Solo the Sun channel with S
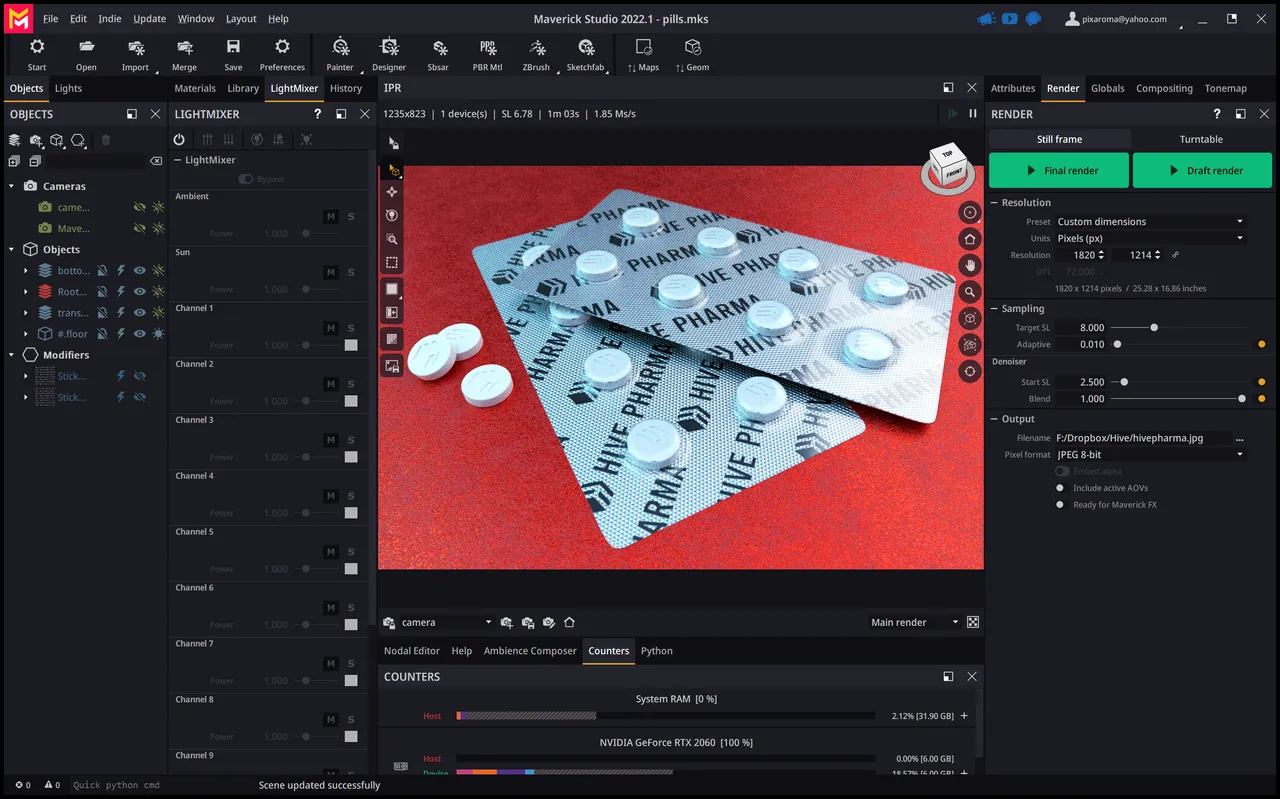 351,273
